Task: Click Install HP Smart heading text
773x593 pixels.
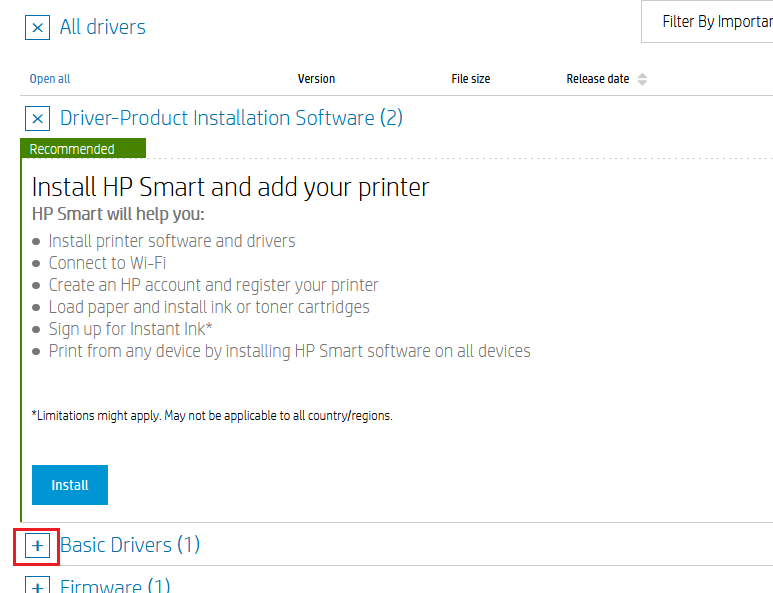Action: (x=230, y=188)
